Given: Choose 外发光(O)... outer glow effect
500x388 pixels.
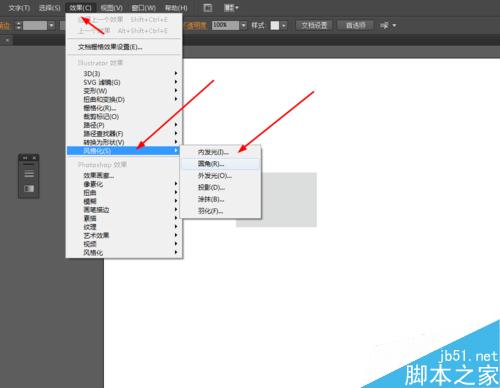Looking at the screenshot, I should 220,176.
